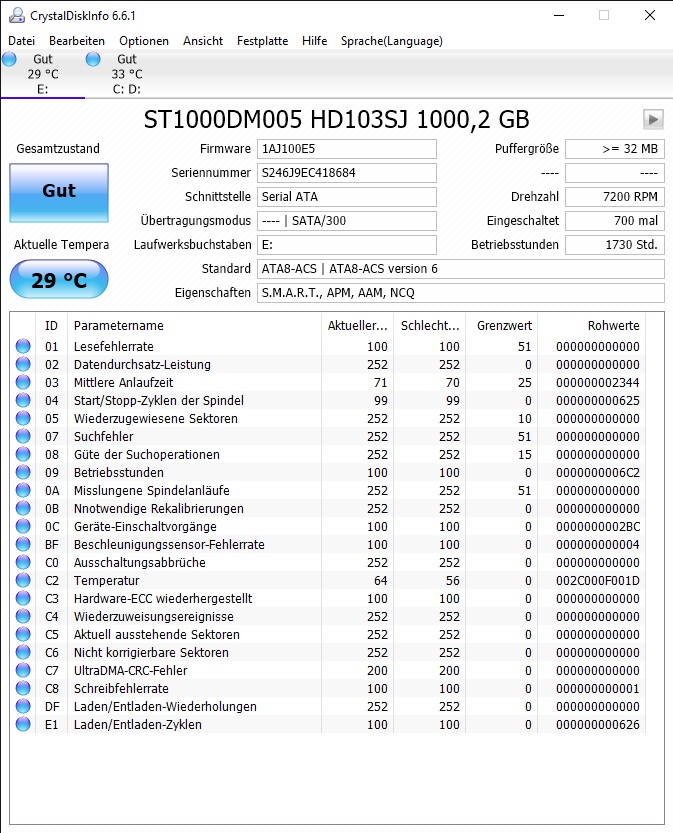Screen dimensions: 673x833
Task: Click the Laufwerksbuchstaben field E:
Action: pos(347,244)
